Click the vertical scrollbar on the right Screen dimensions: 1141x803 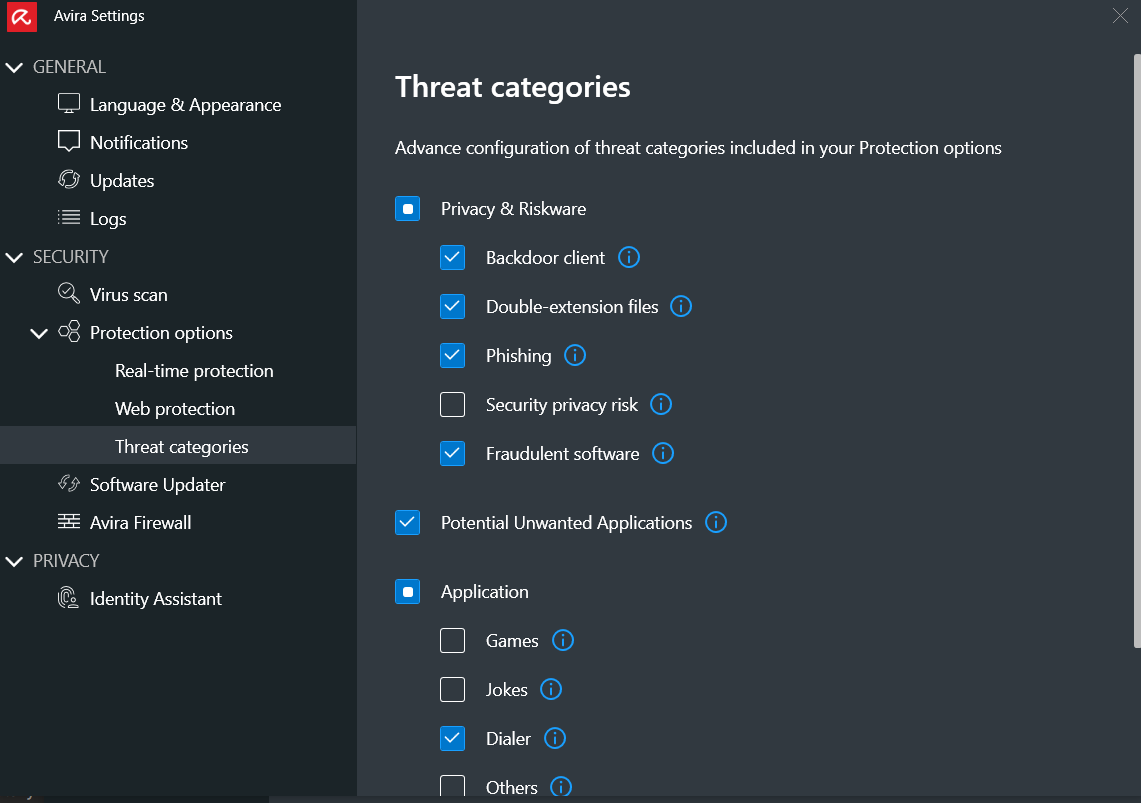tap(1136, 350)
